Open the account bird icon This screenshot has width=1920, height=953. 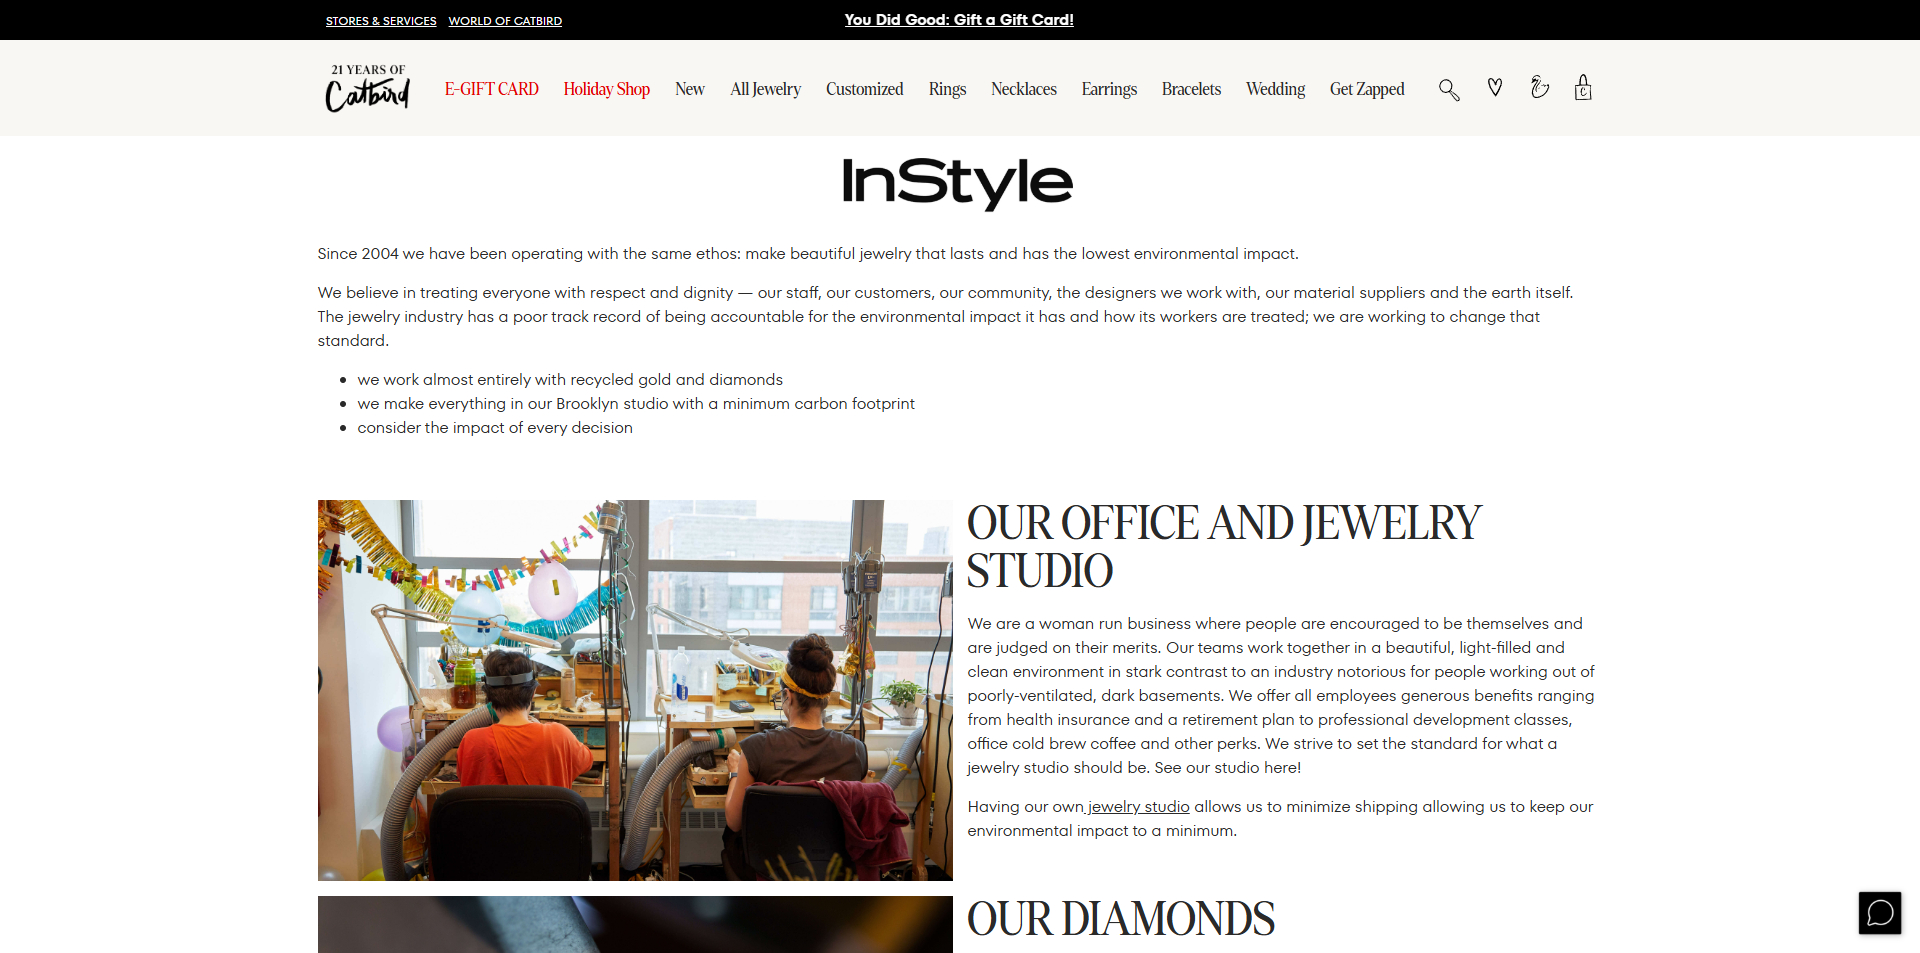[1540, 88]
